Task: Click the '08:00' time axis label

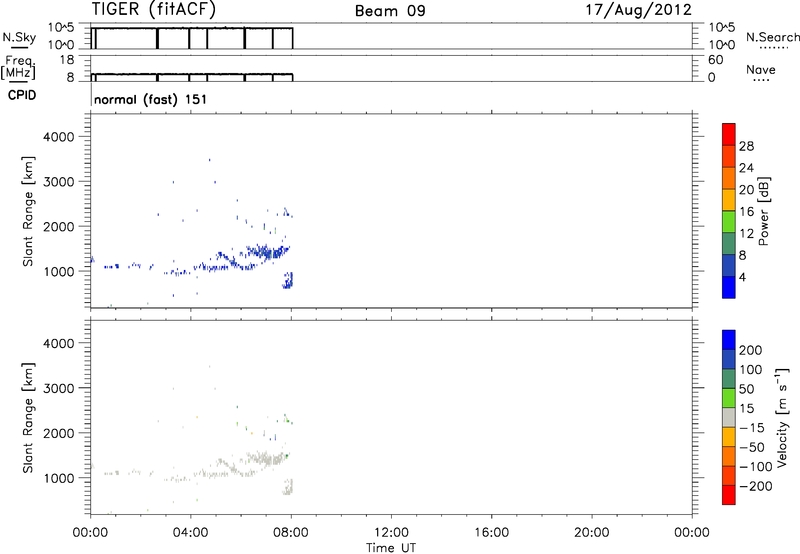Action: 291,533
